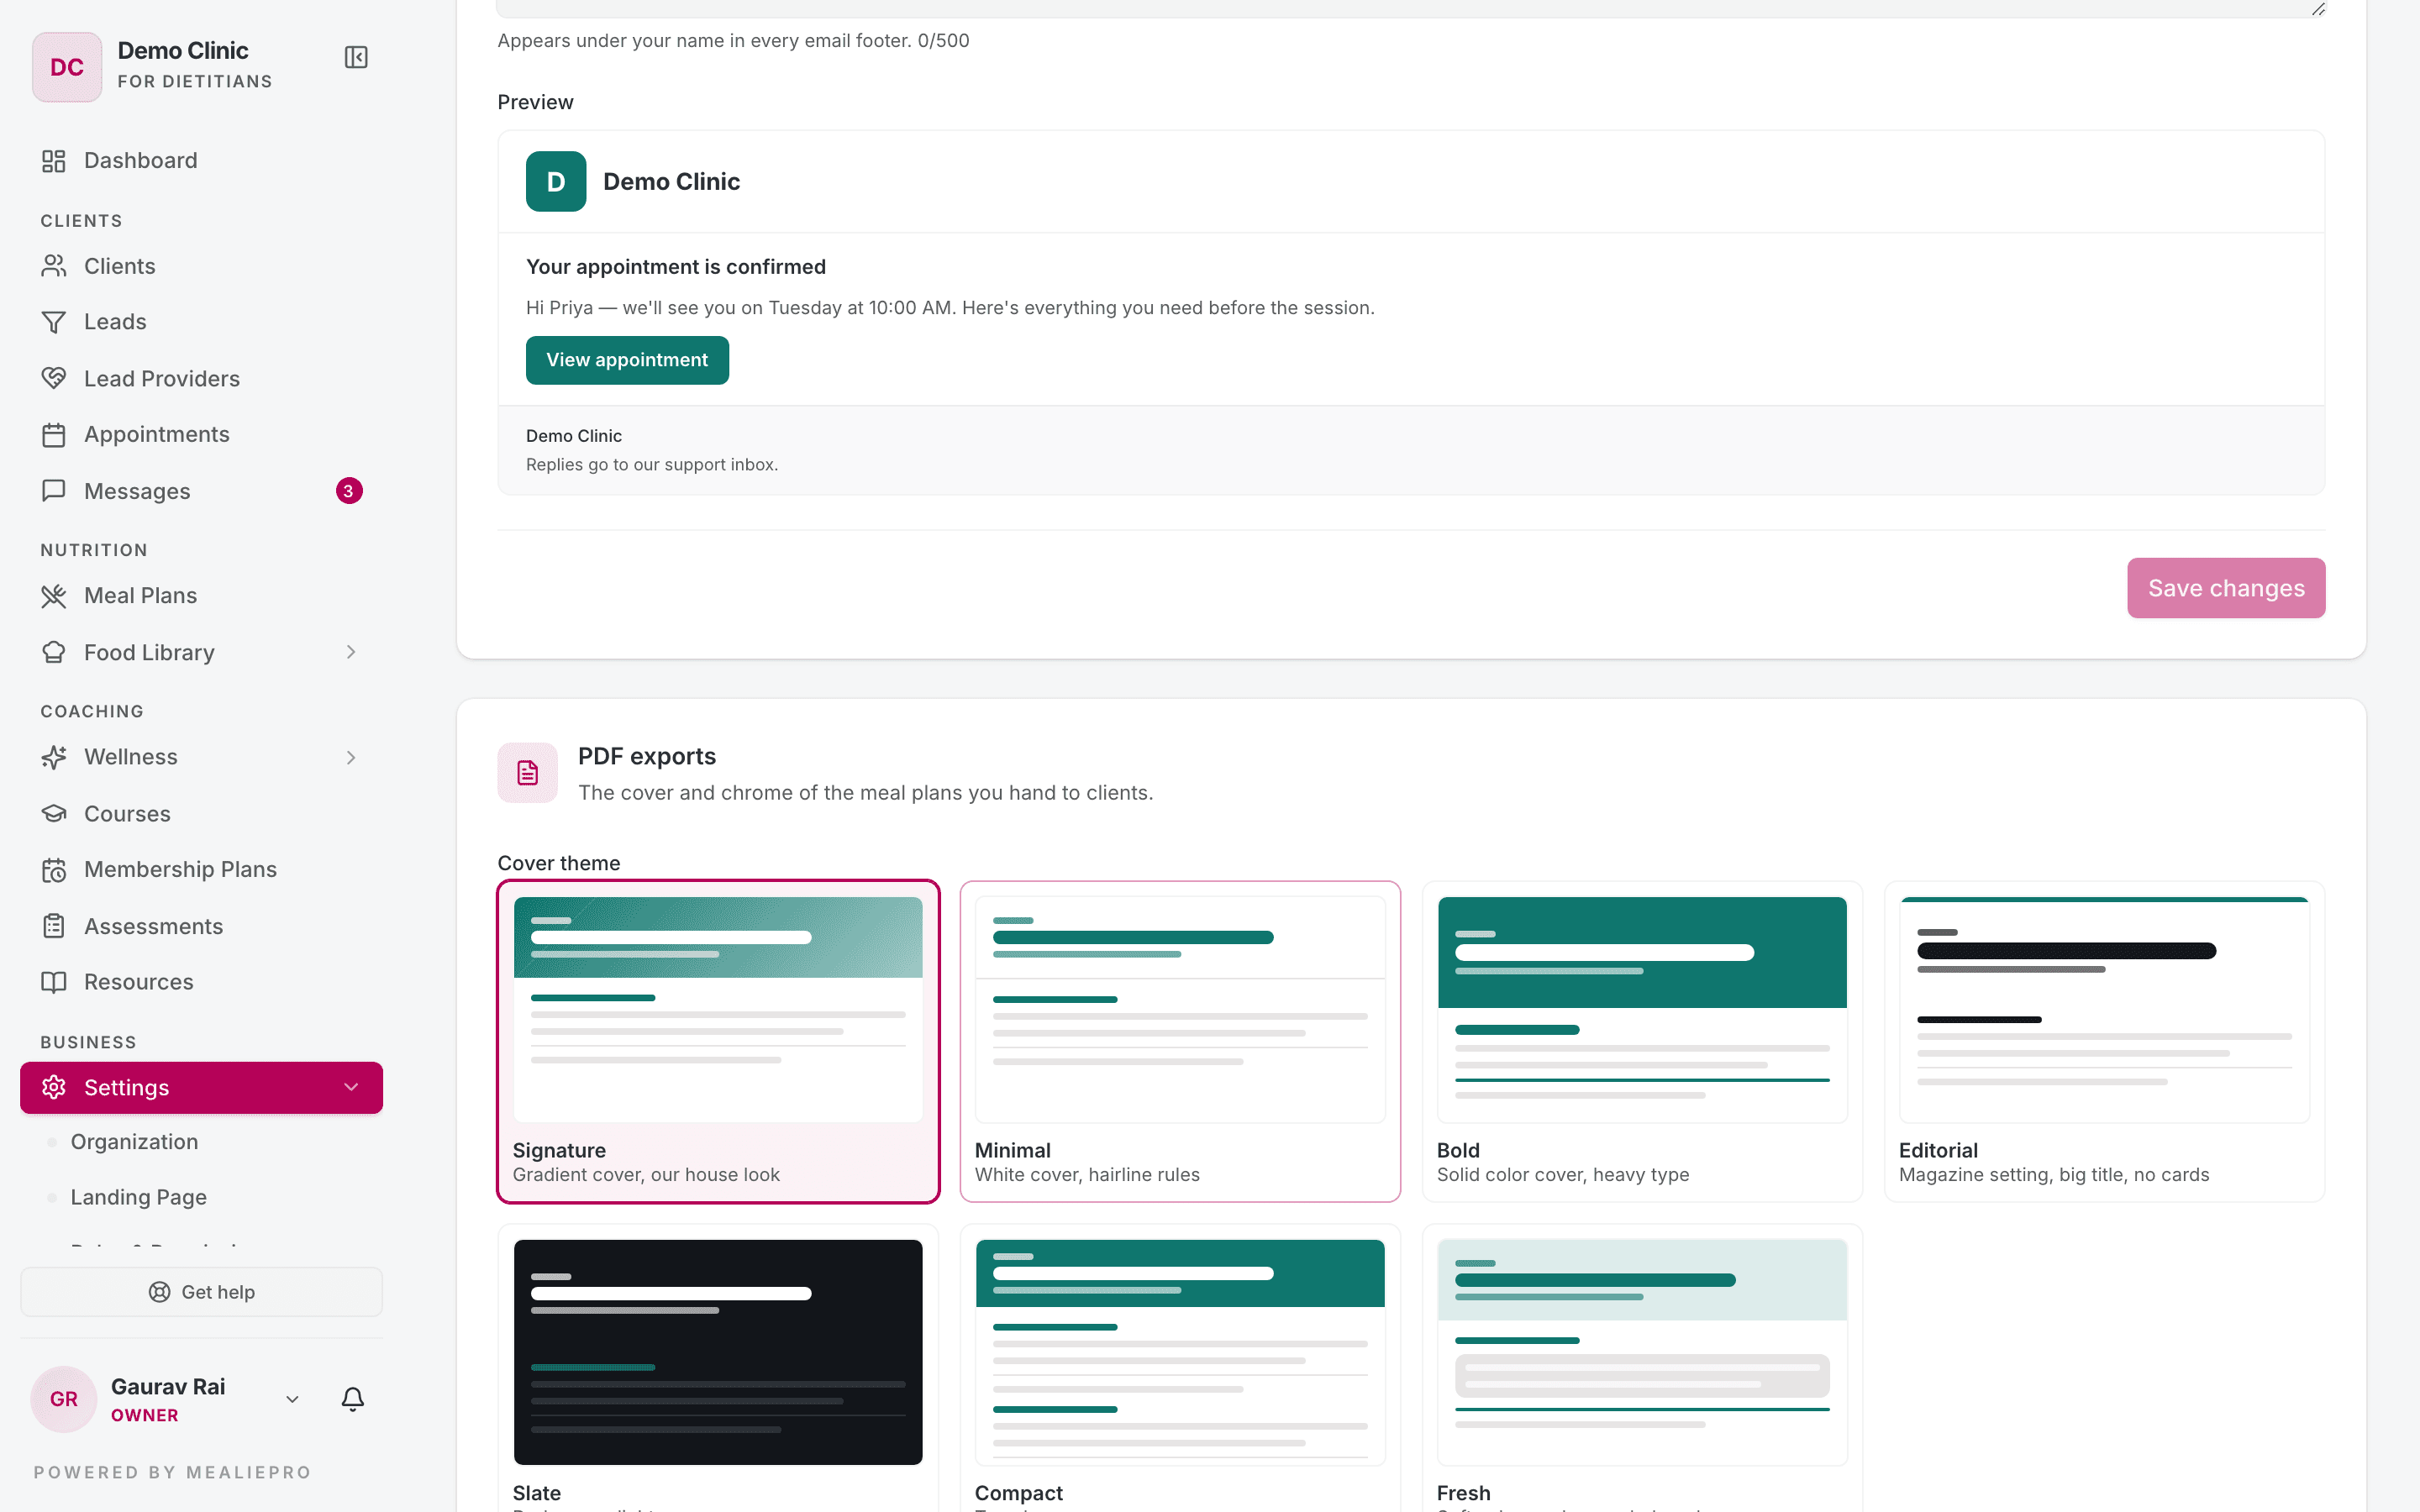This screenshot has height=1512, width=2420.
Task: Click the Meal Plans utensils icon
Action: 54,596
